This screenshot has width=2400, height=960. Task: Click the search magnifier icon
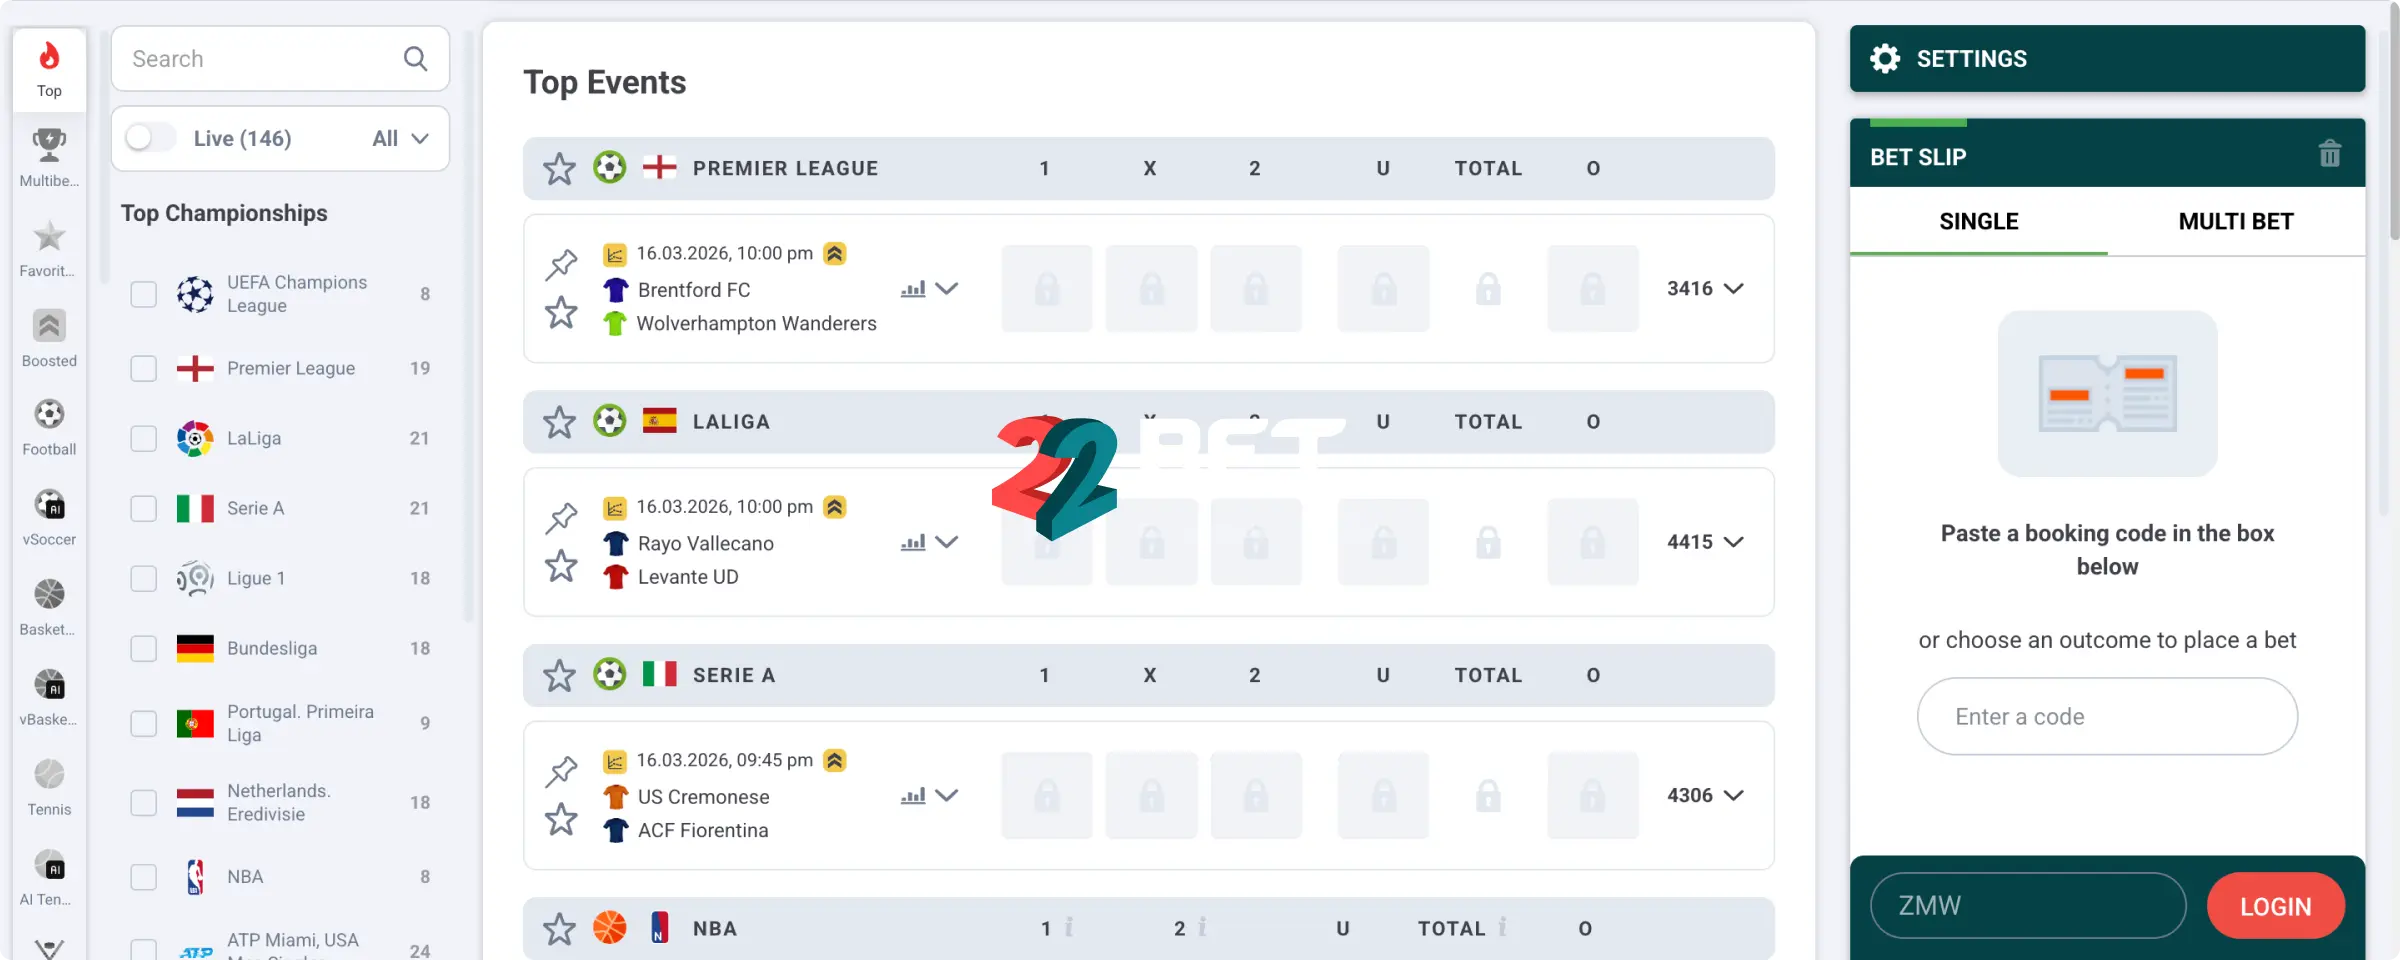(x=416, y=59)
